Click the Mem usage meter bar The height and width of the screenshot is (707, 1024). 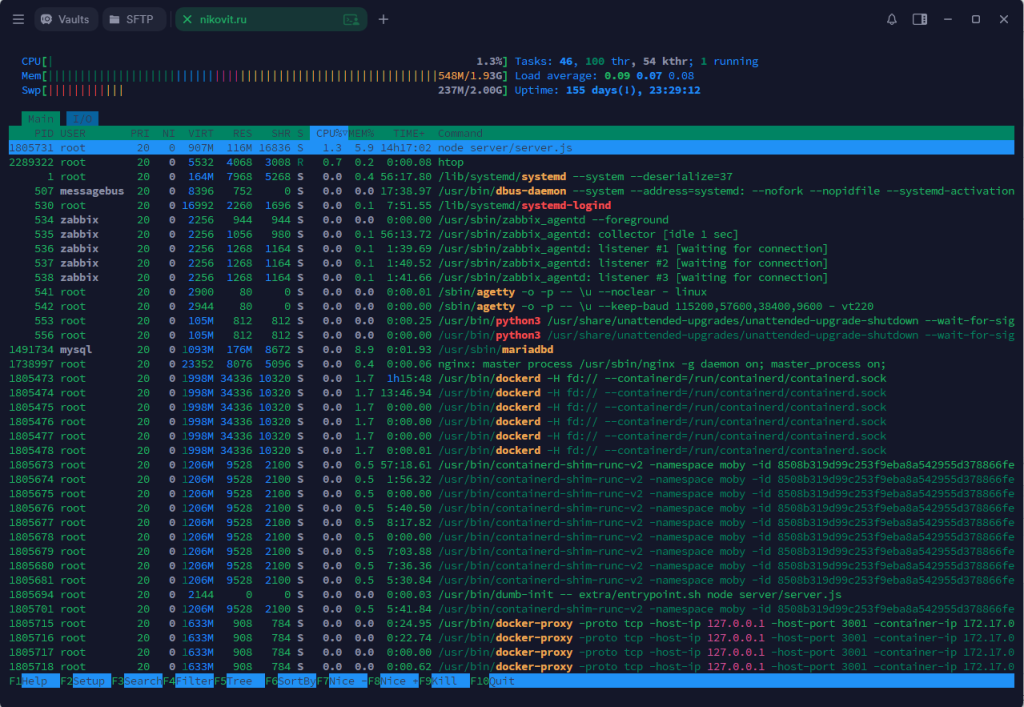click(264, 76)
